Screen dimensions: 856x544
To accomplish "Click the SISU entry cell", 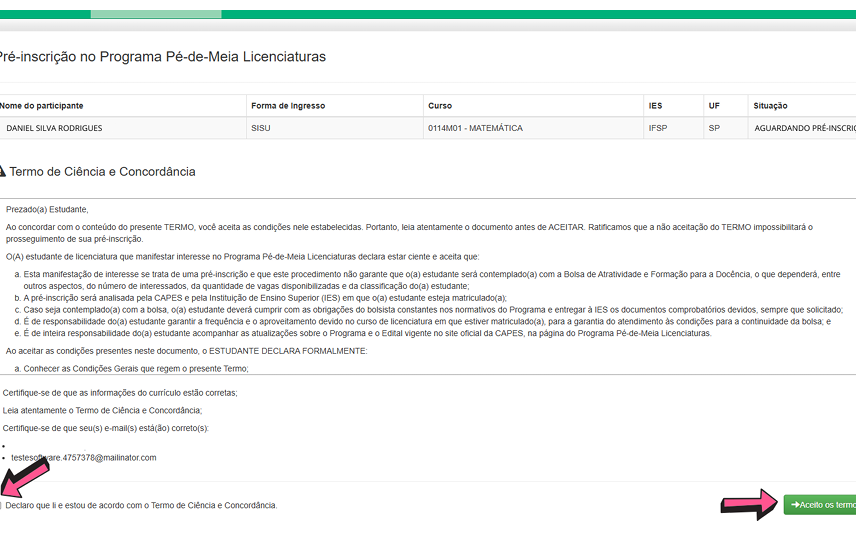I will pos(261,128).
